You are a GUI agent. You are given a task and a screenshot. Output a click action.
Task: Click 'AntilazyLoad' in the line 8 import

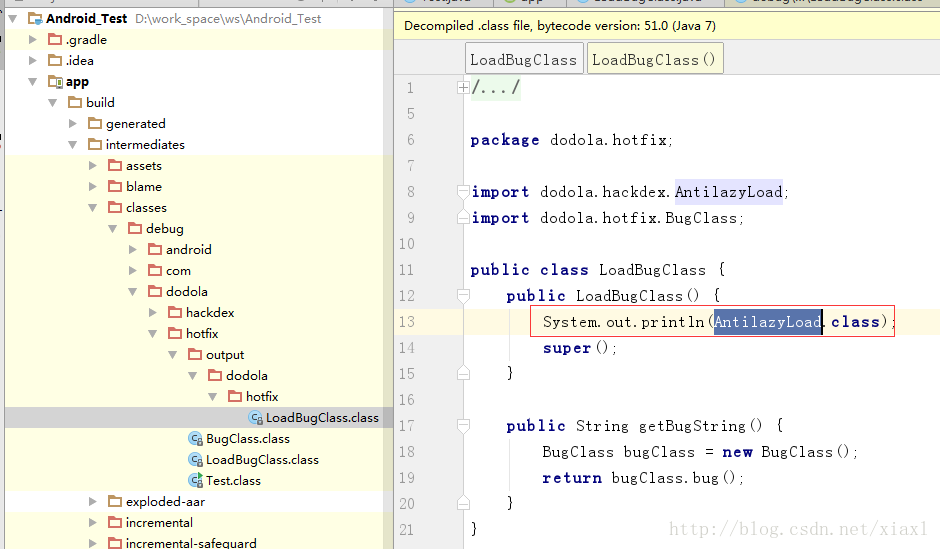tap(728, 192)
